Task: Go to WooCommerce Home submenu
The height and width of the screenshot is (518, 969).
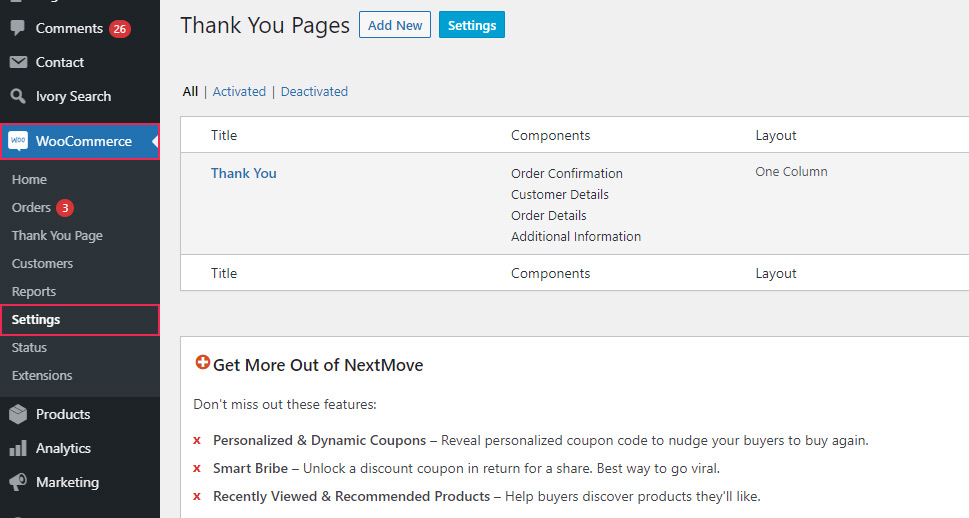Action: 29,179
